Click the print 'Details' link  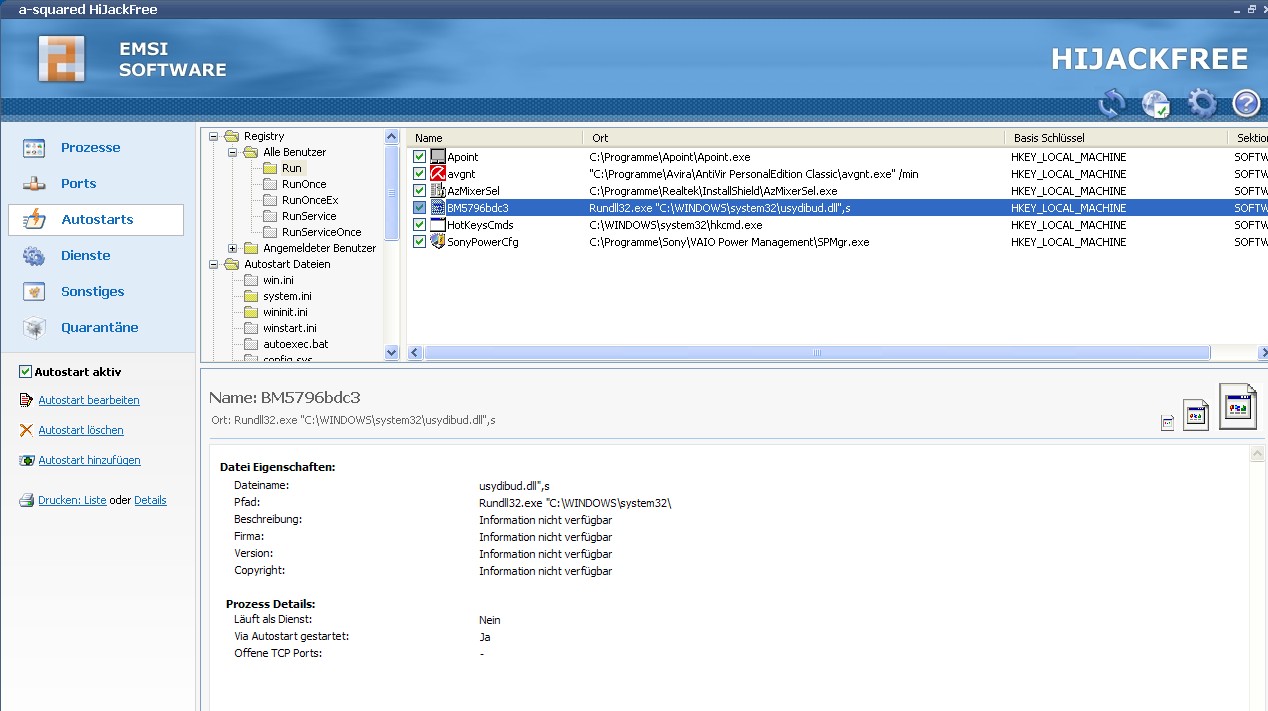click(150, 500)
